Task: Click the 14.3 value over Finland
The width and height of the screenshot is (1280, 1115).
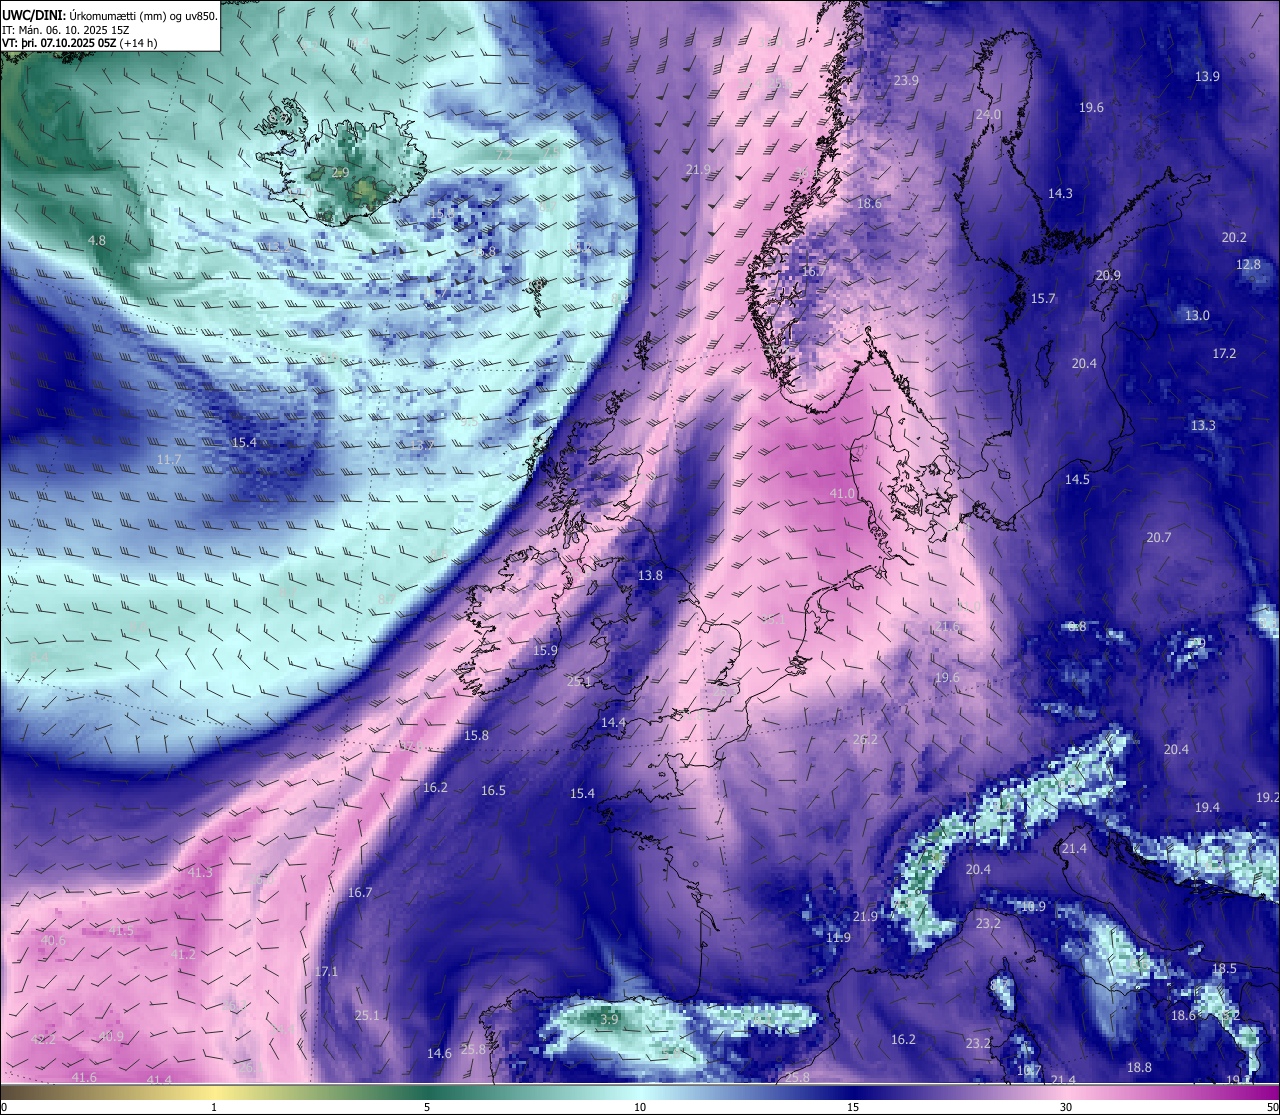Action: [x=1060, y=194]
